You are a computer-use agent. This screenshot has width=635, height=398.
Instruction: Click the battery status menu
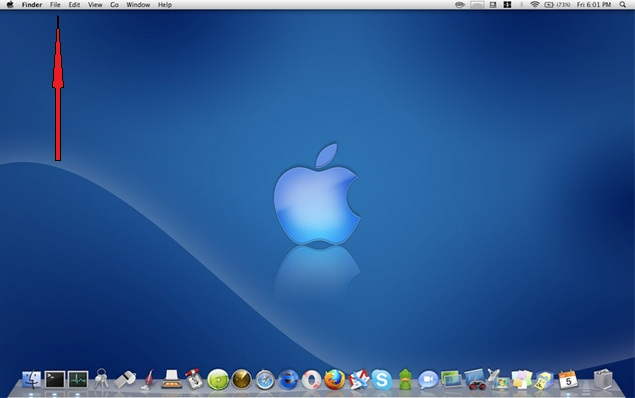click(x=557, y=5)
